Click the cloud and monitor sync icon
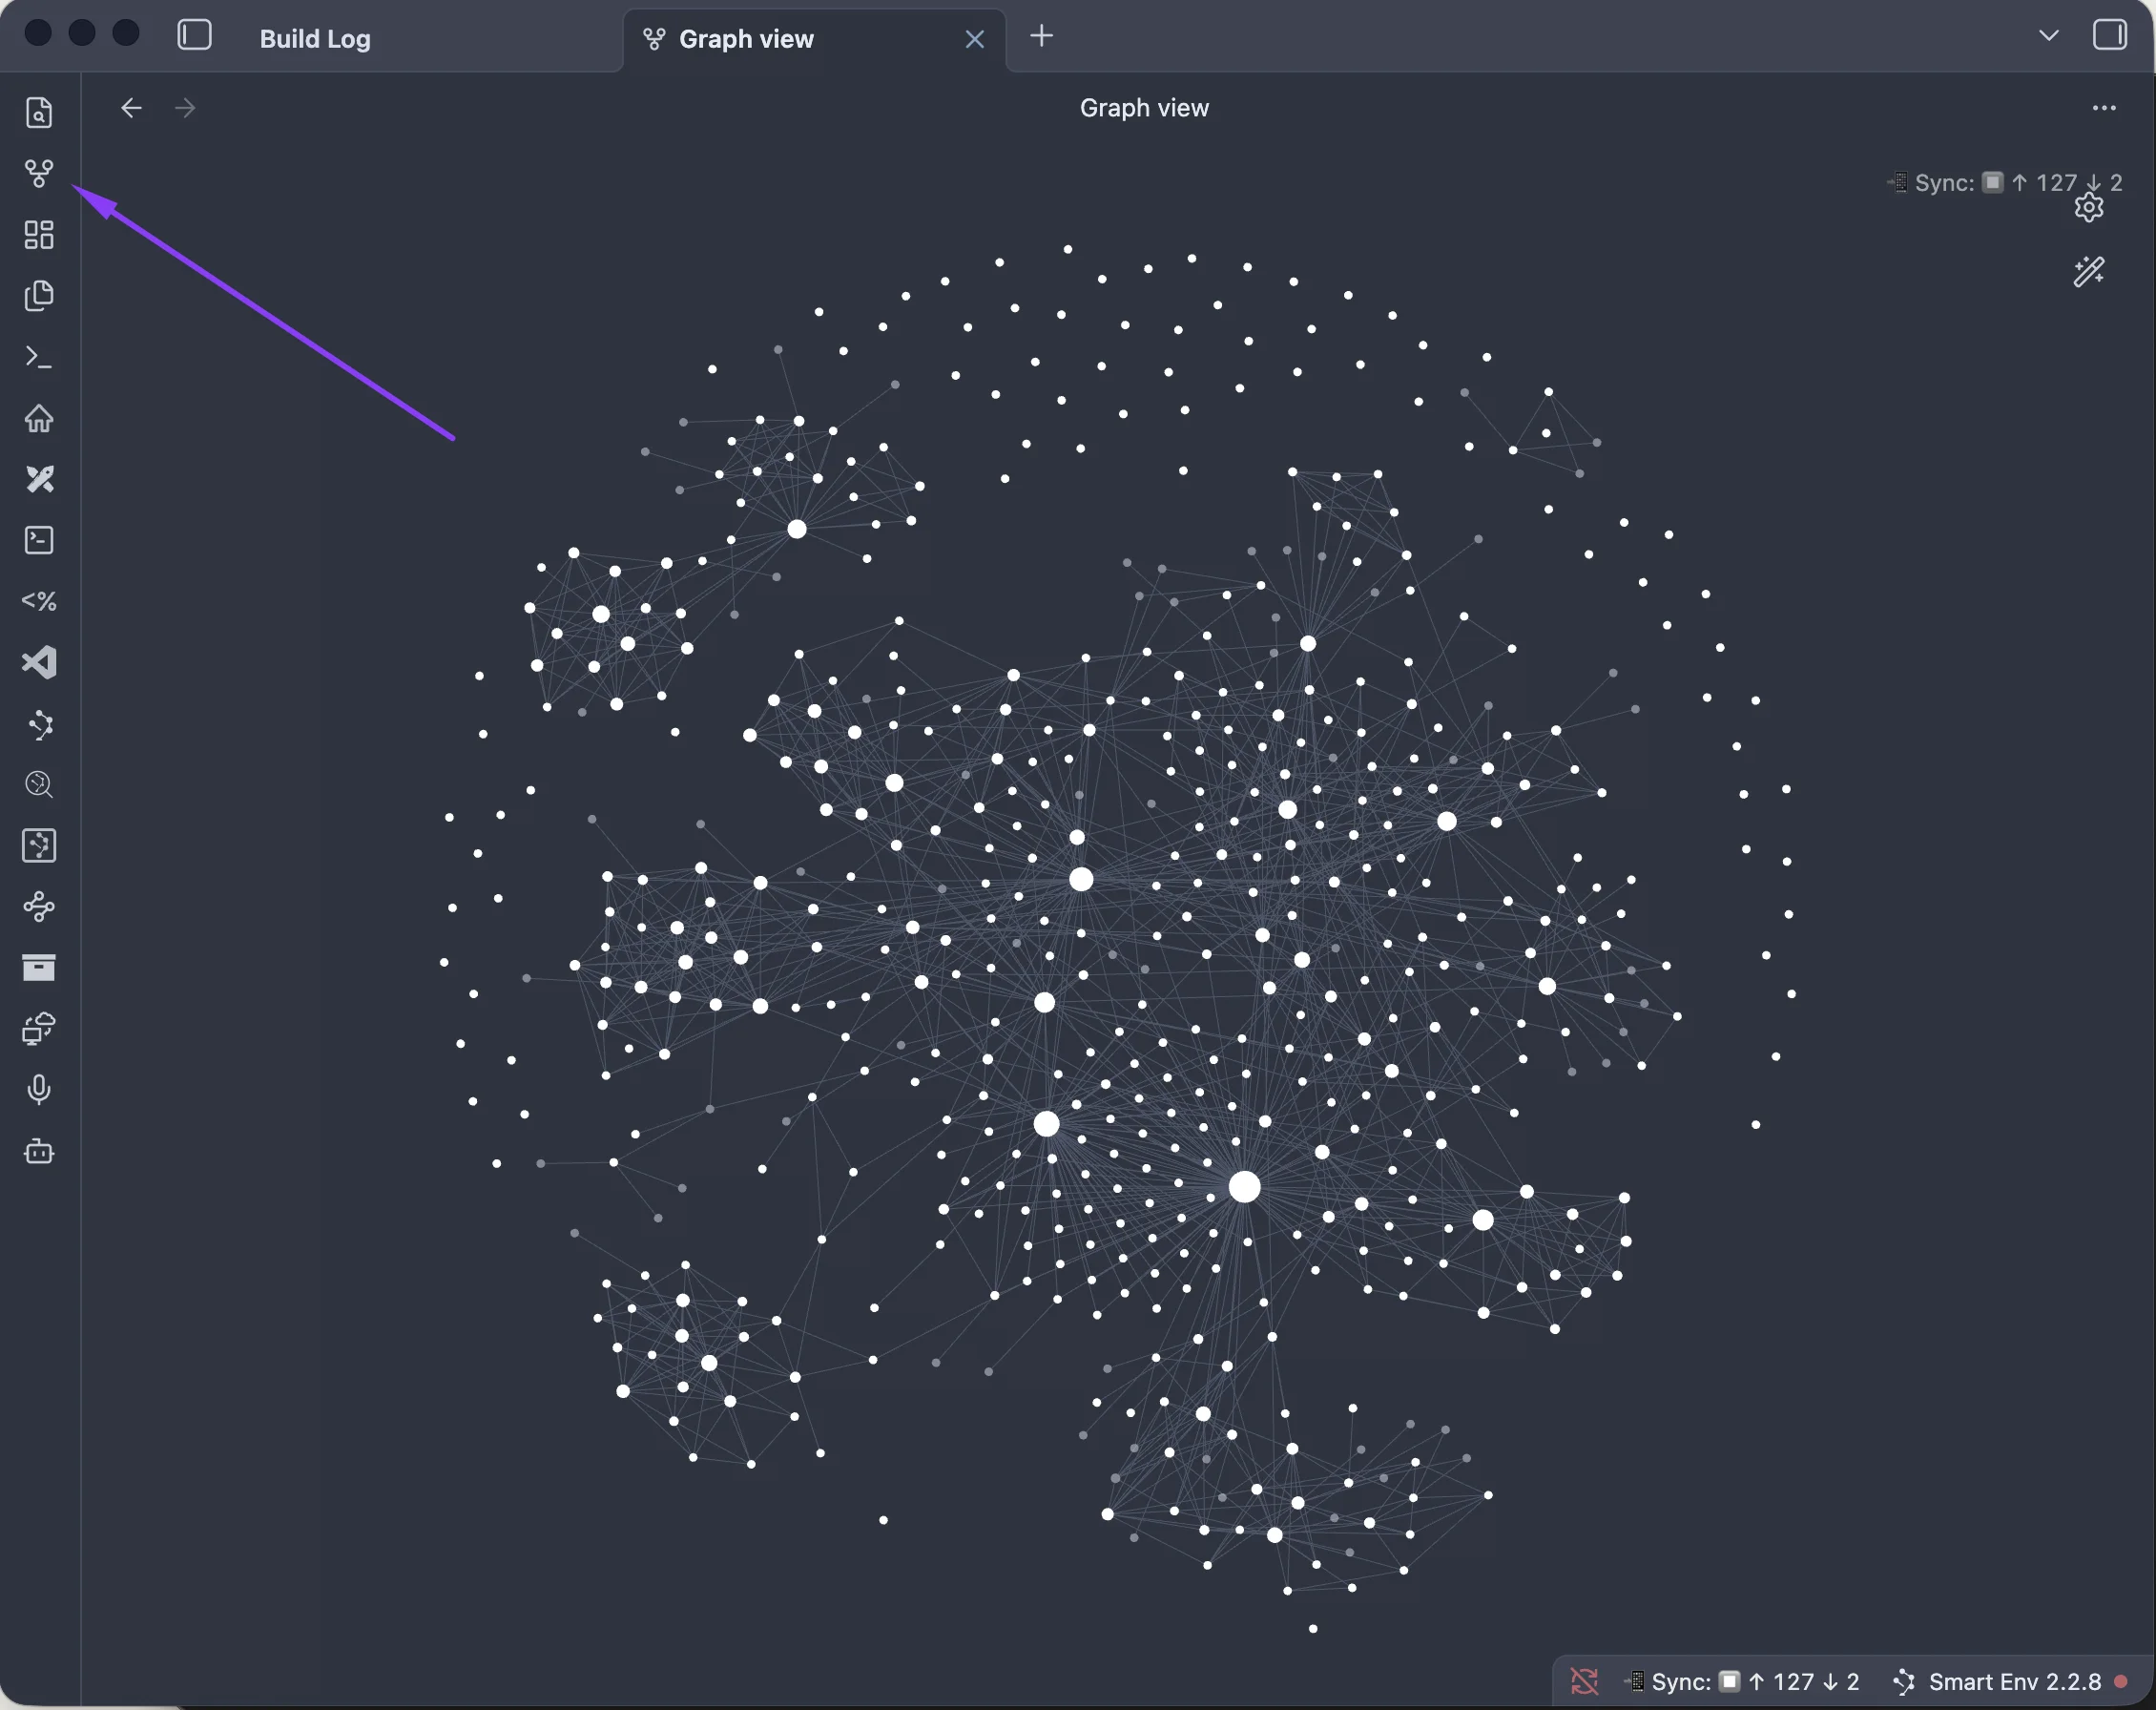This screenshot has width=2156, height=1710. pyautogui.click(x=39, y=1029)
